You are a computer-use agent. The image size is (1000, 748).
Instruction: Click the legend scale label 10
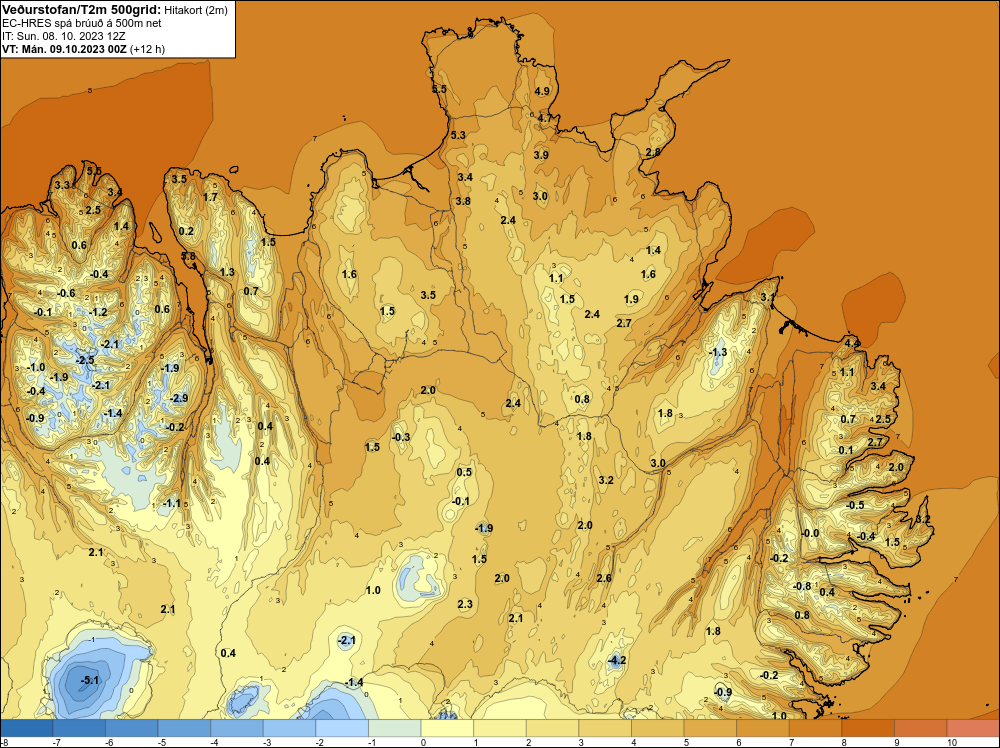tap(952, 742)
